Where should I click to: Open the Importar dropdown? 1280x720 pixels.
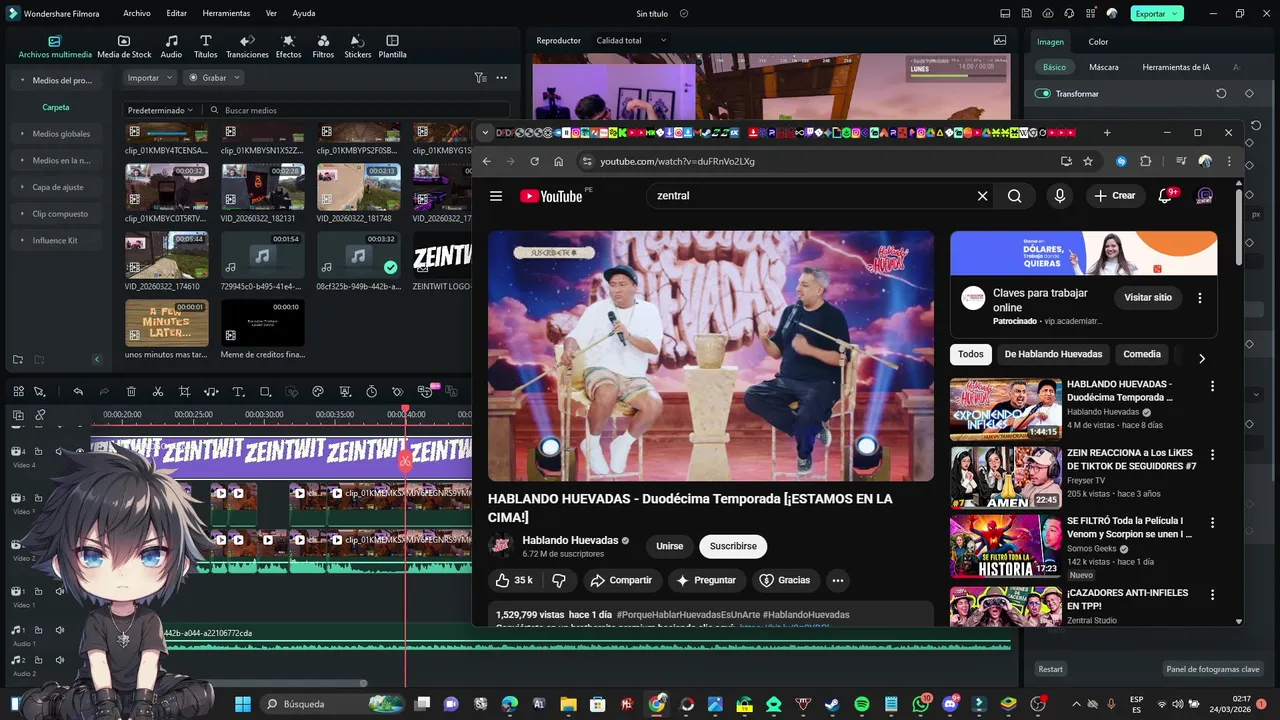point(150,77)
